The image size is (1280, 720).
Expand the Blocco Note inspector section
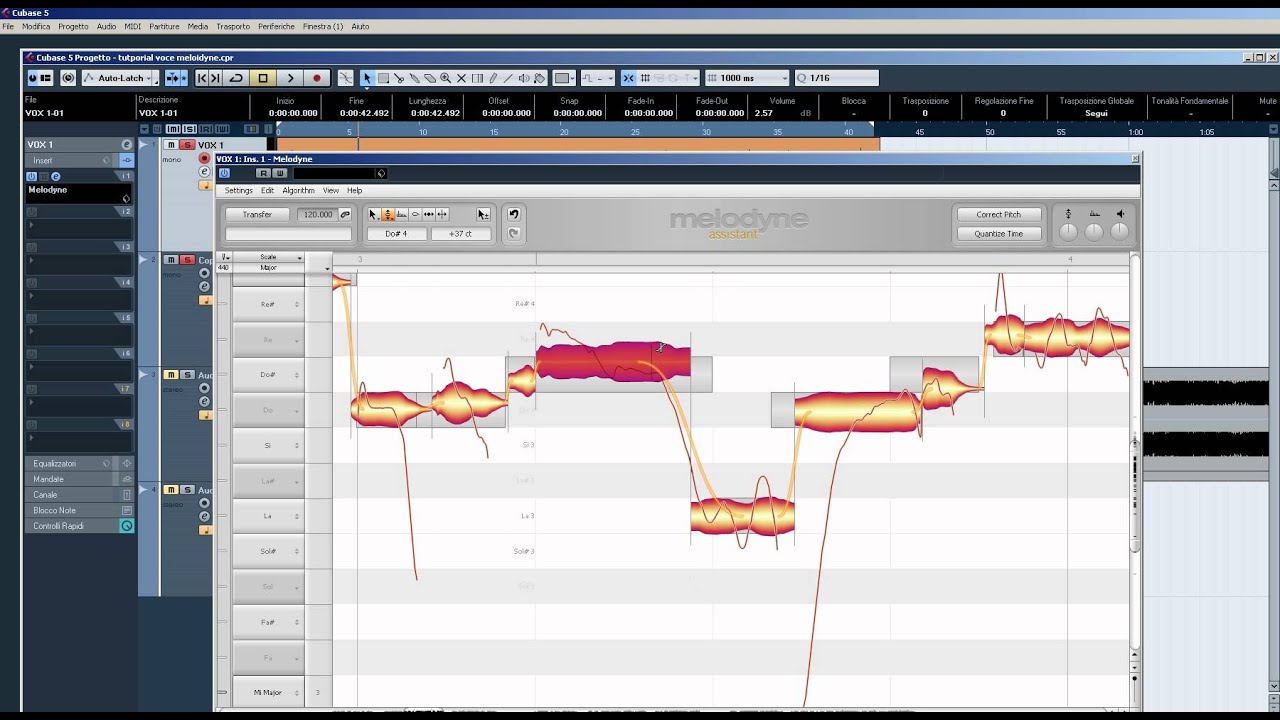(79, 510)
